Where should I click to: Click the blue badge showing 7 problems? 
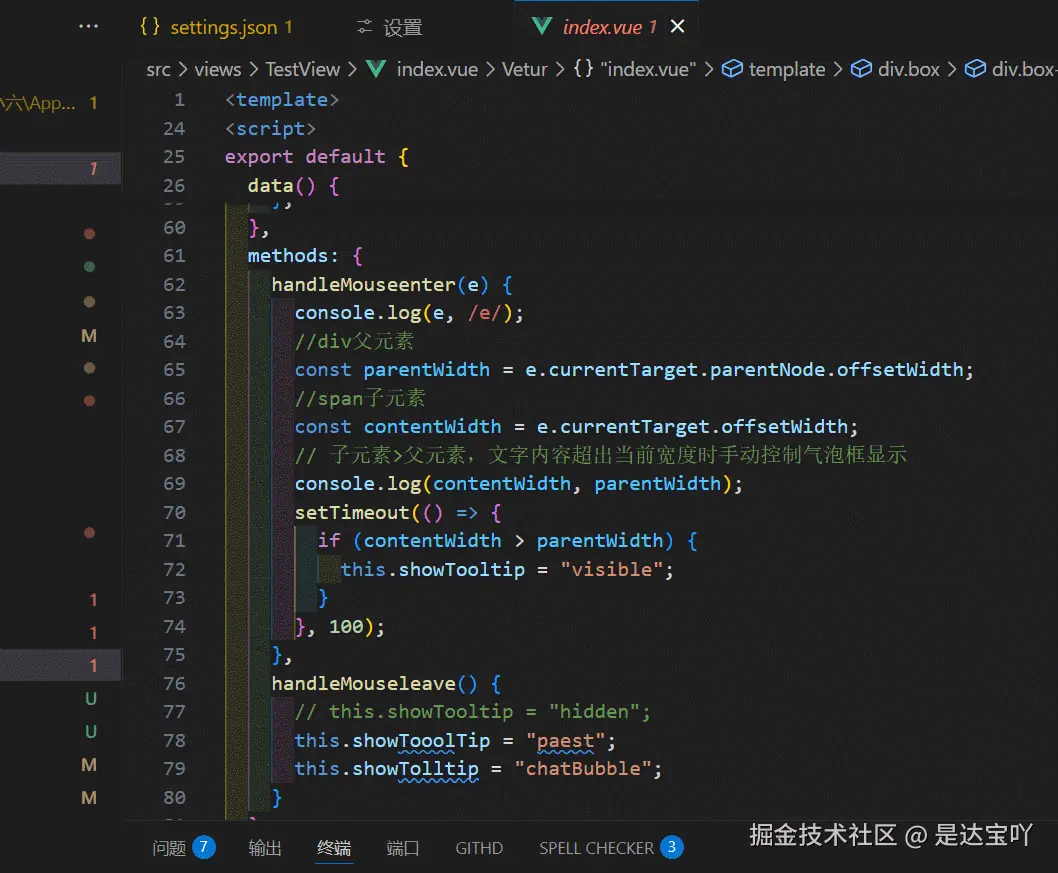pos(203,847)
